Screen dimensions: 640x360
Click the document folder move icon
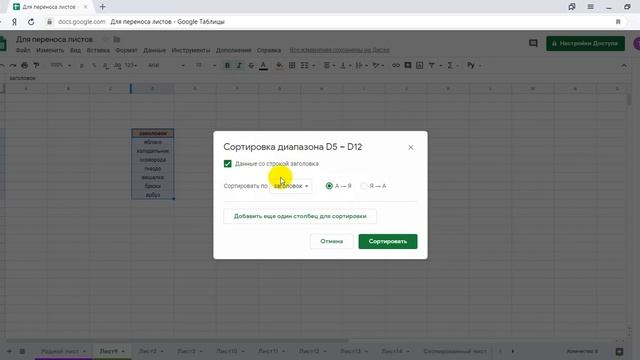coord(117,40)
